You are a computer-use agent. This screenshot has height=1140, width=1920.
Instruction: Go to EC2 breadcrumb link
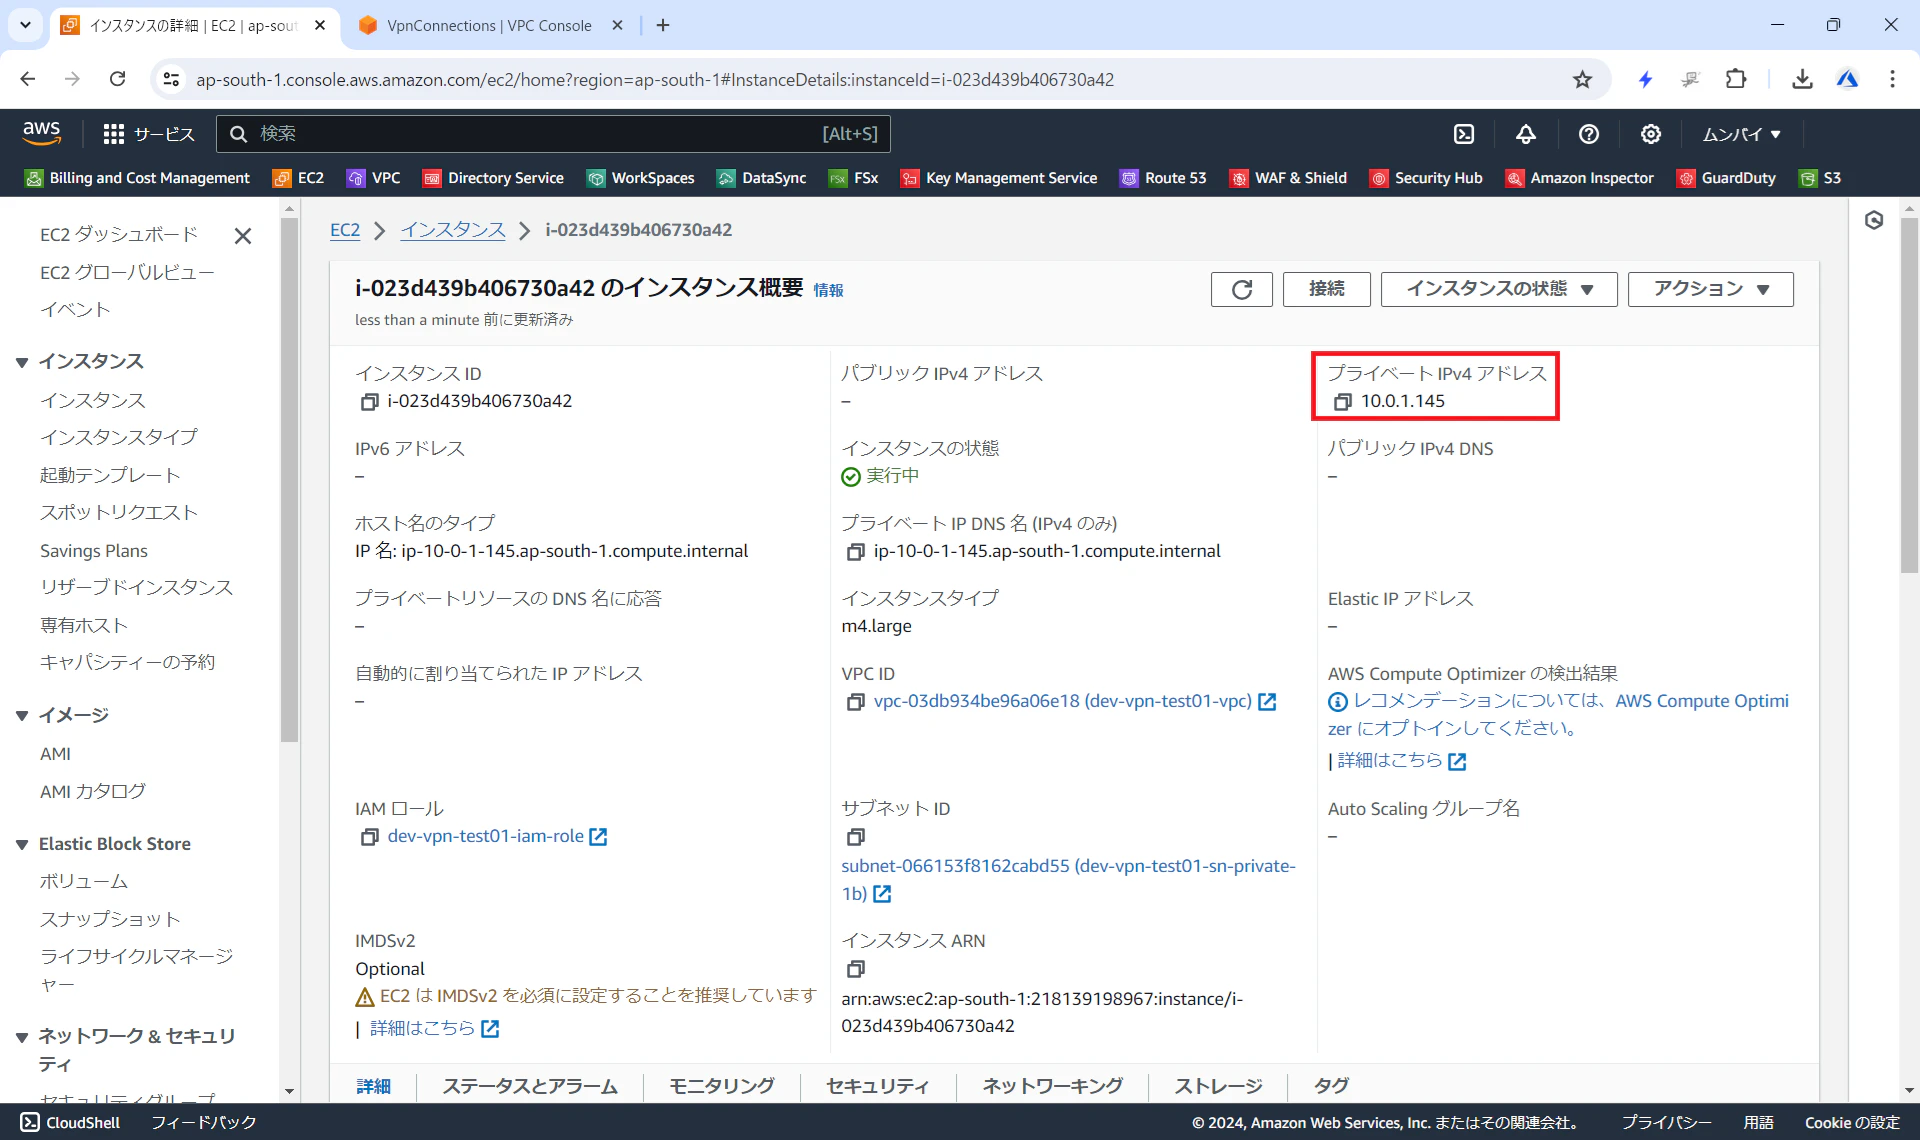coord(345,230)
